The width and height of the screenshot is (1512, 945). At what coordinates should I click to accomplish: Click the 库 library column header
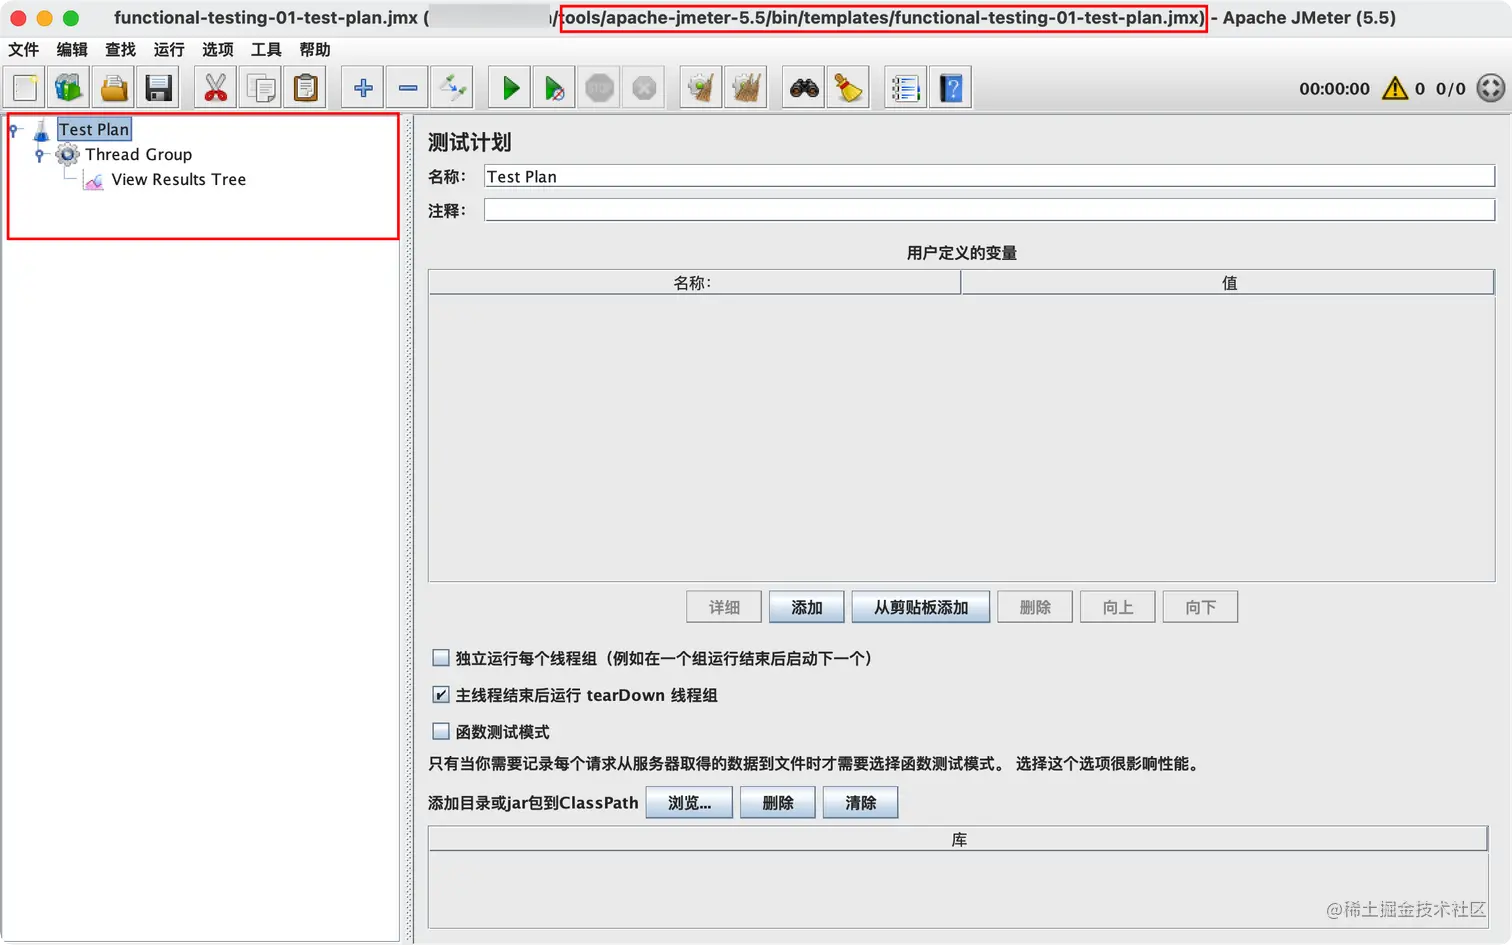pos(958,839)
